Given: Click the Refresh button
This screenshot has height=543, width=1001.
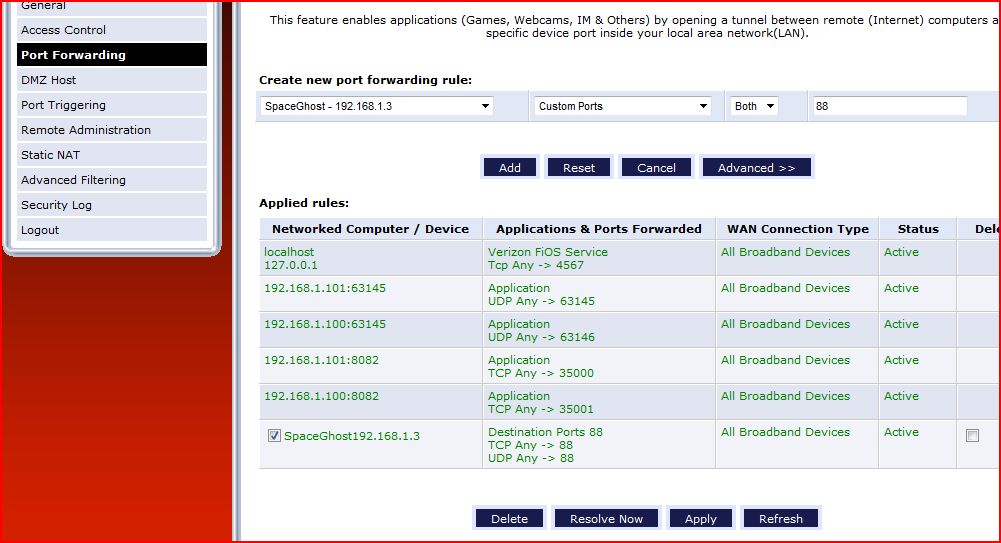Looking at the screenshot, I should pyautogui.click(x=781, y=518).
